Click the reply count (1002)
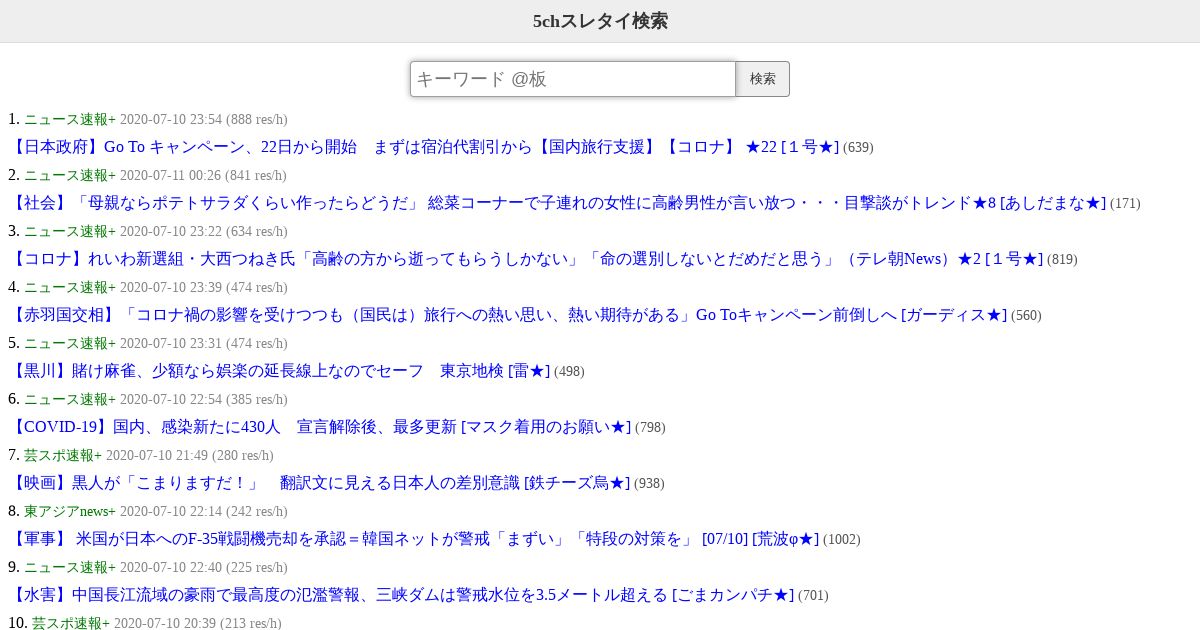Viewport: 1200px width, 630px height. [x=842, y=540]
